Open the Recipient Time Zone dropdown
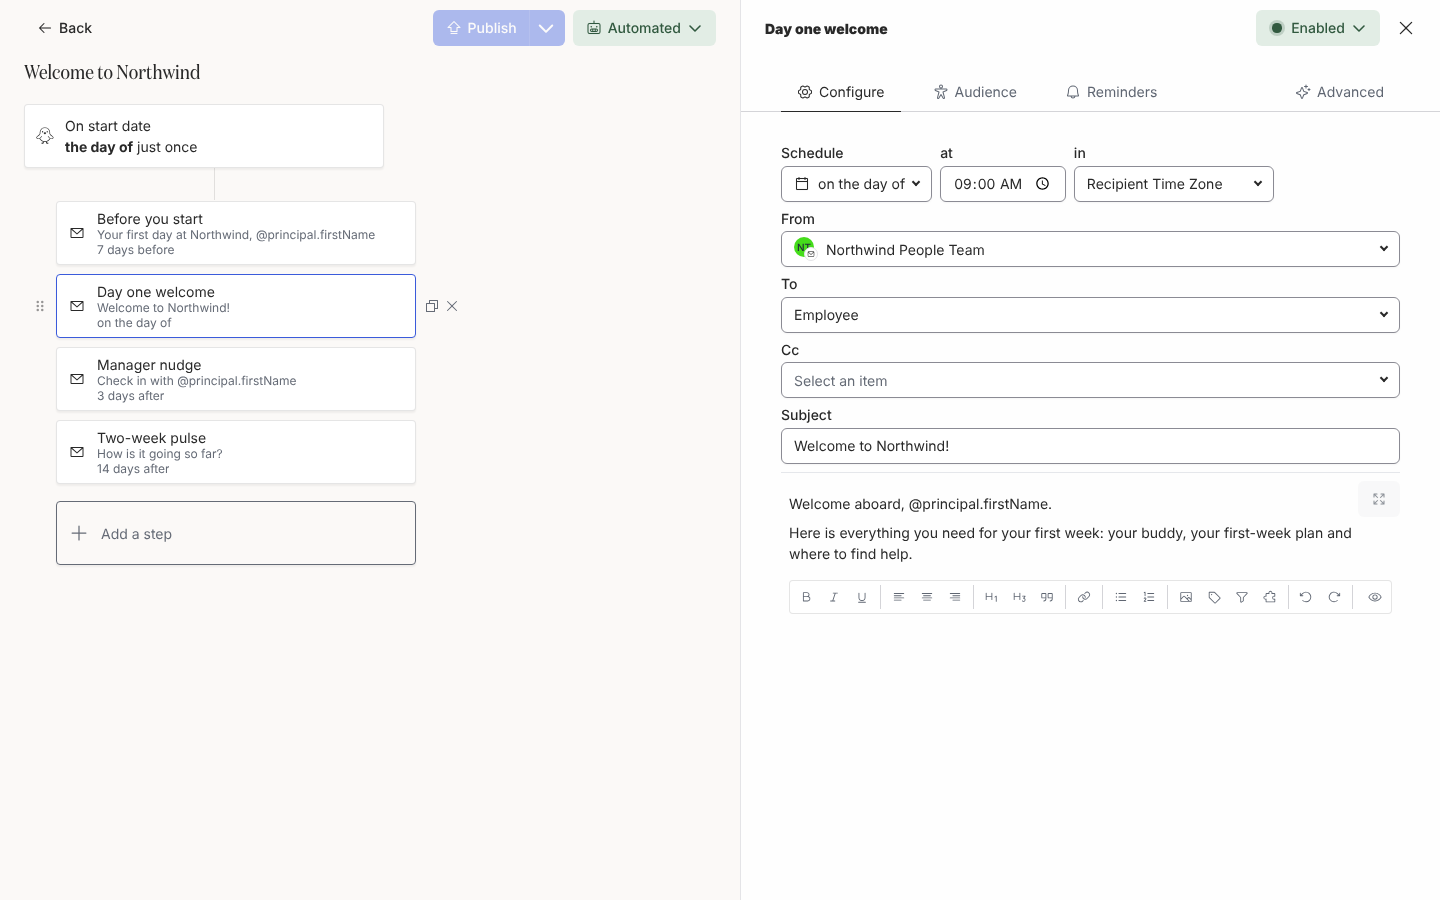Screen dimensions: 1440x900 click(1174, 184)
